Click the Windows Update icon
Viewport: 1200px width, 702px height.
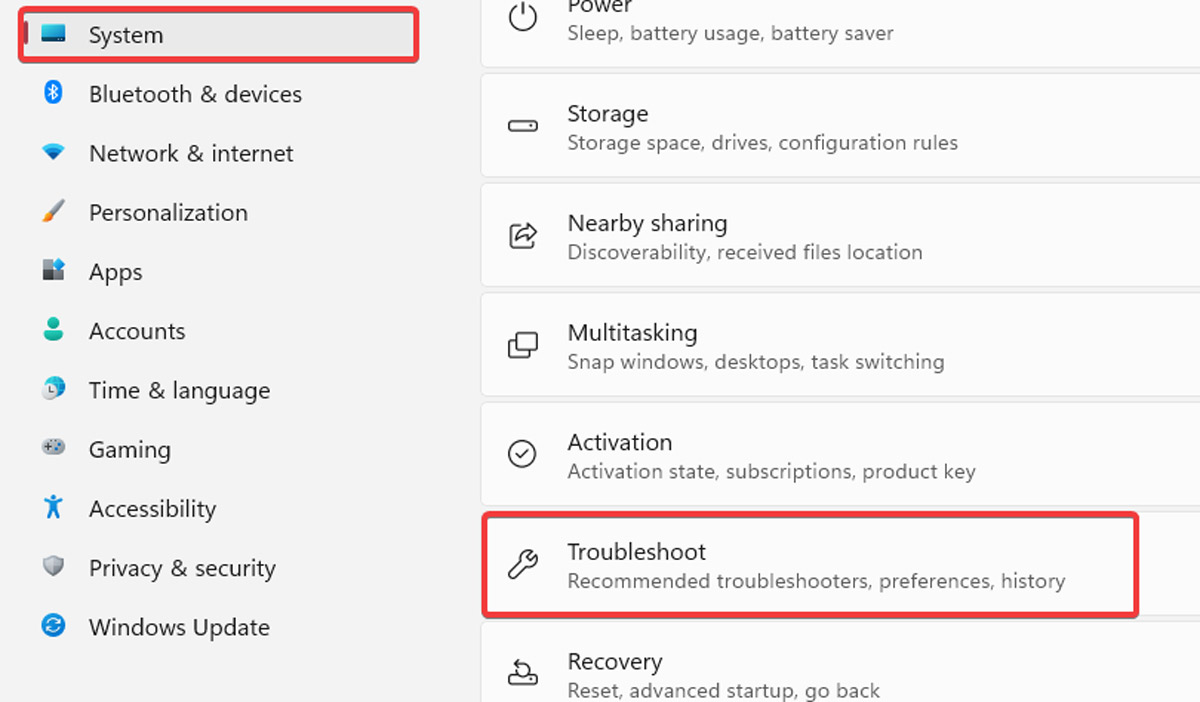point(51,627)
